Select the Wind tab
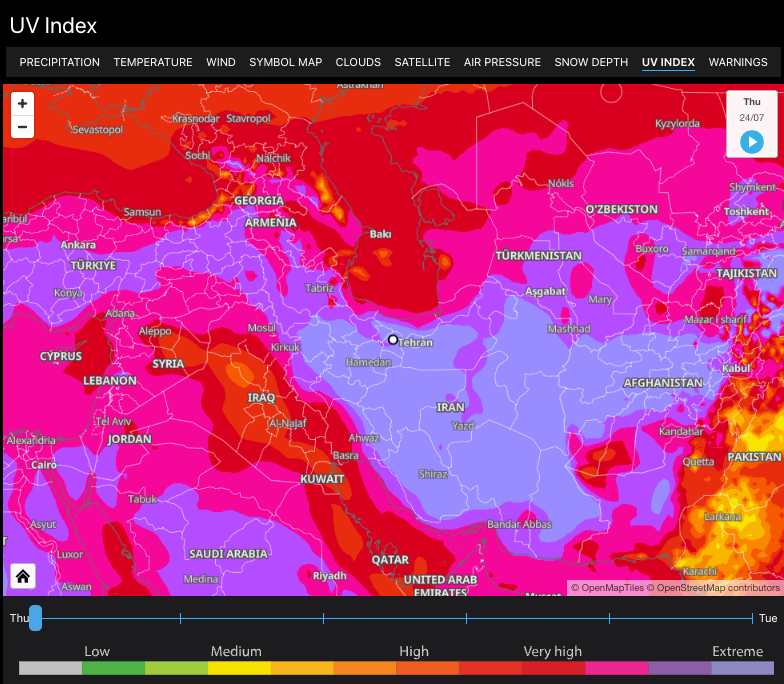 [221, 62]
